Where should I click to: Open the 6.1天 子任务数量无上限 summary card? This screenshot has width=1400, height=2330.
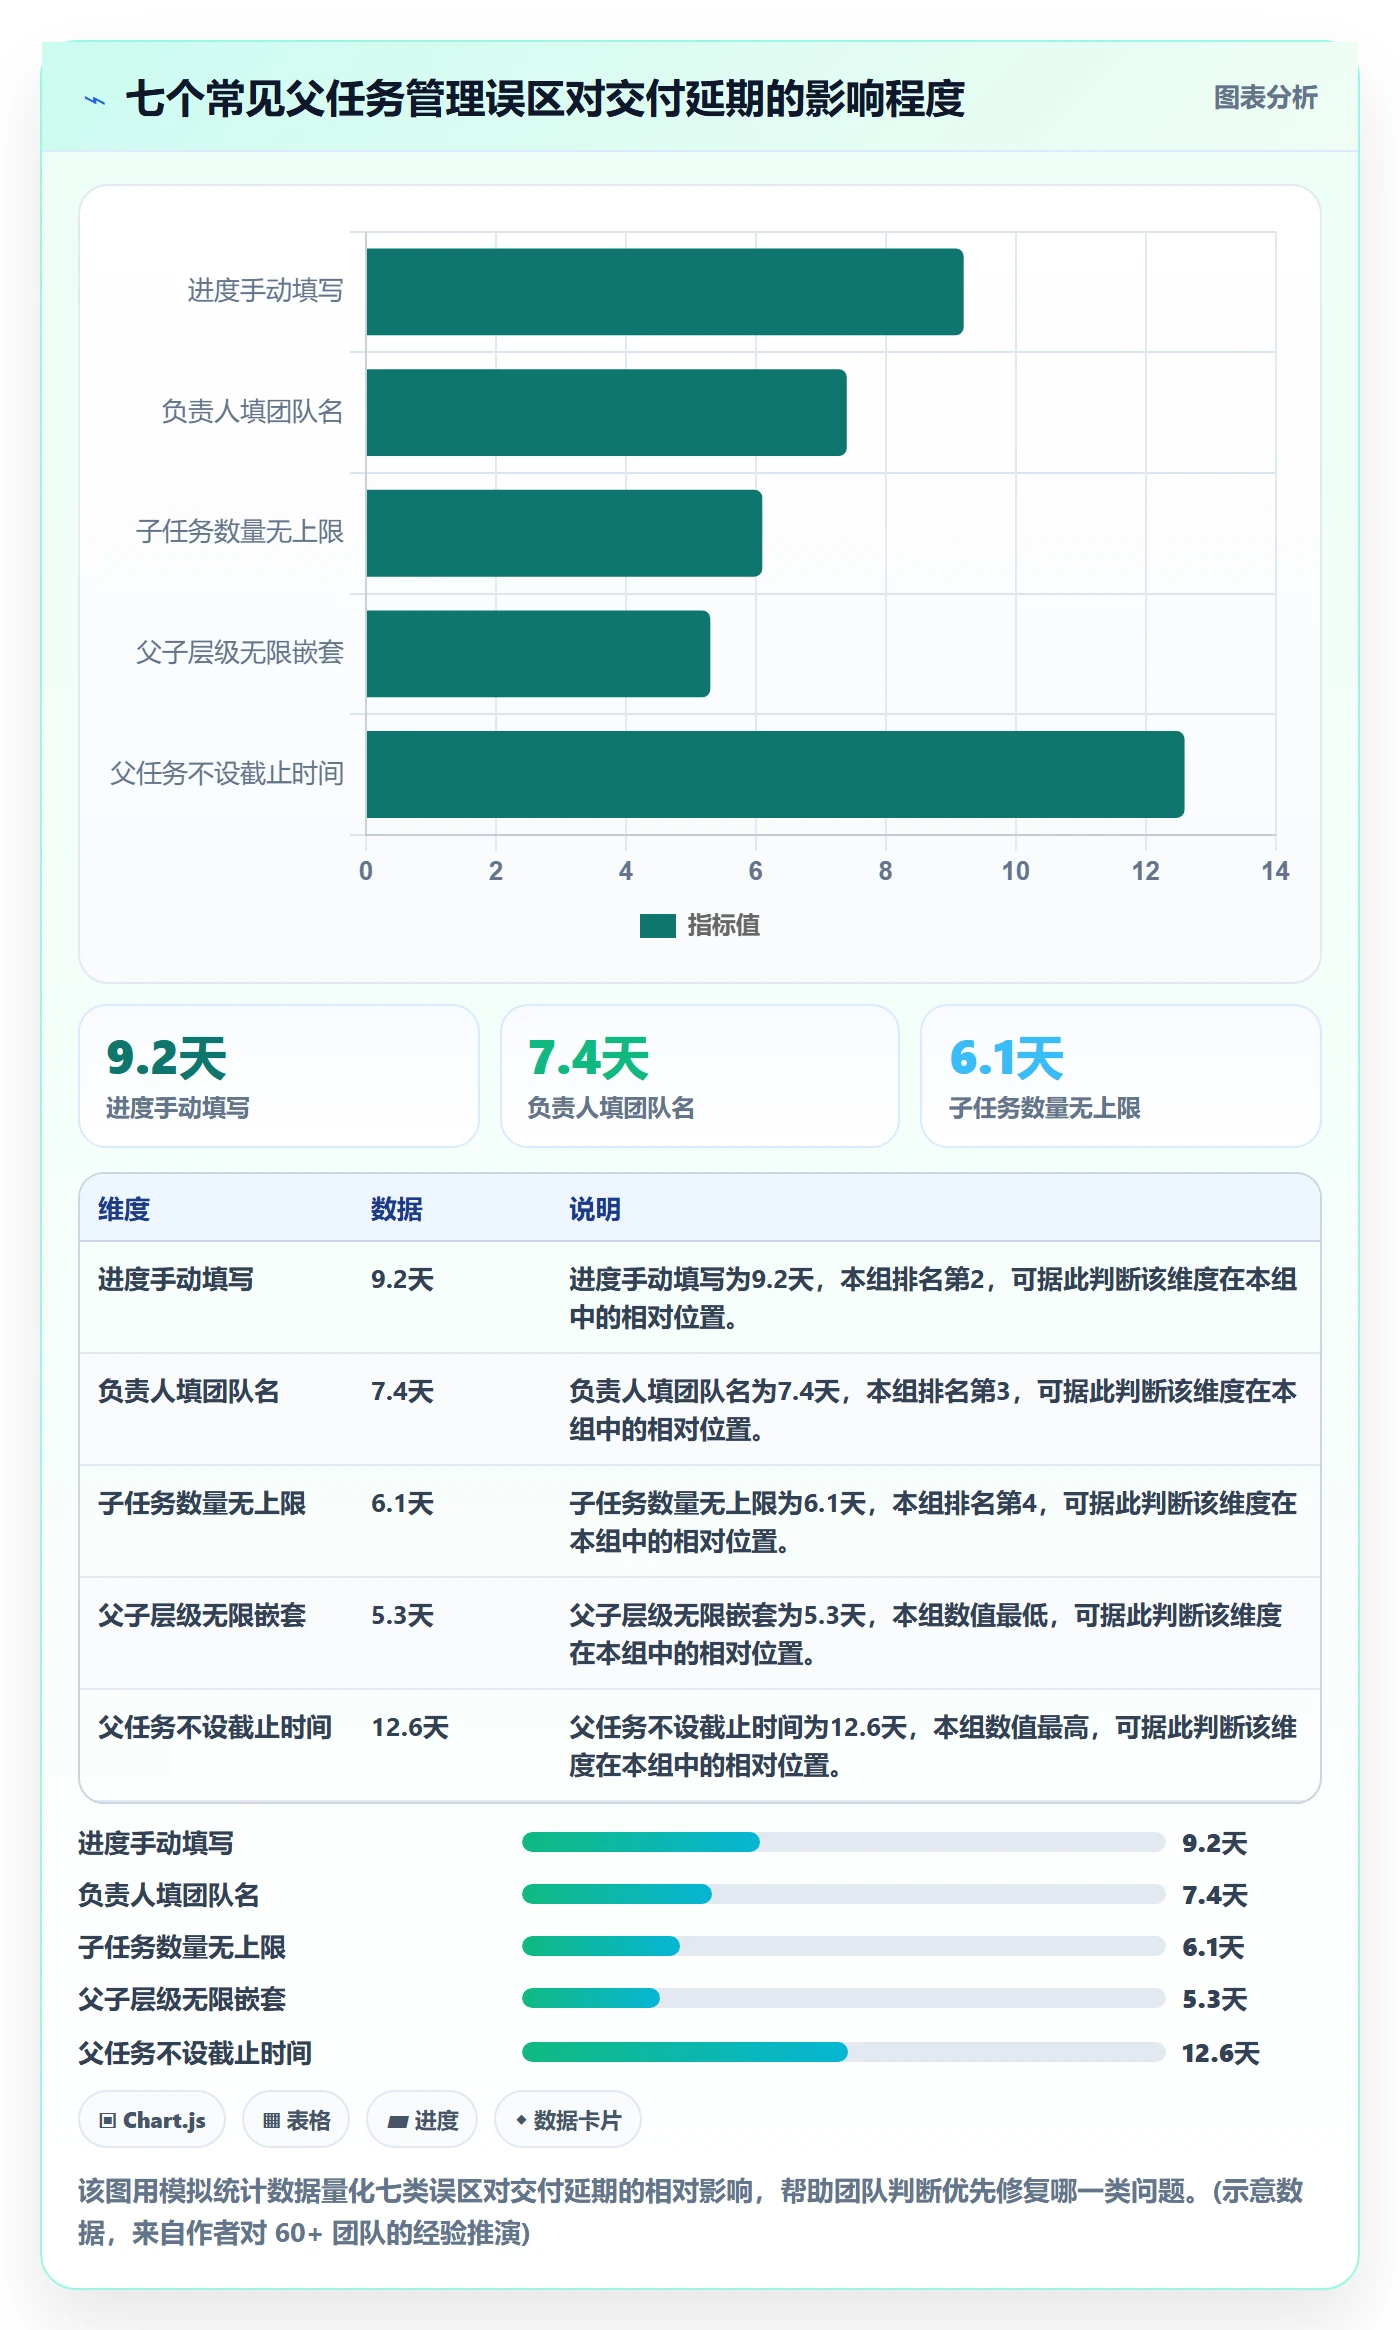point(1120,1076)
